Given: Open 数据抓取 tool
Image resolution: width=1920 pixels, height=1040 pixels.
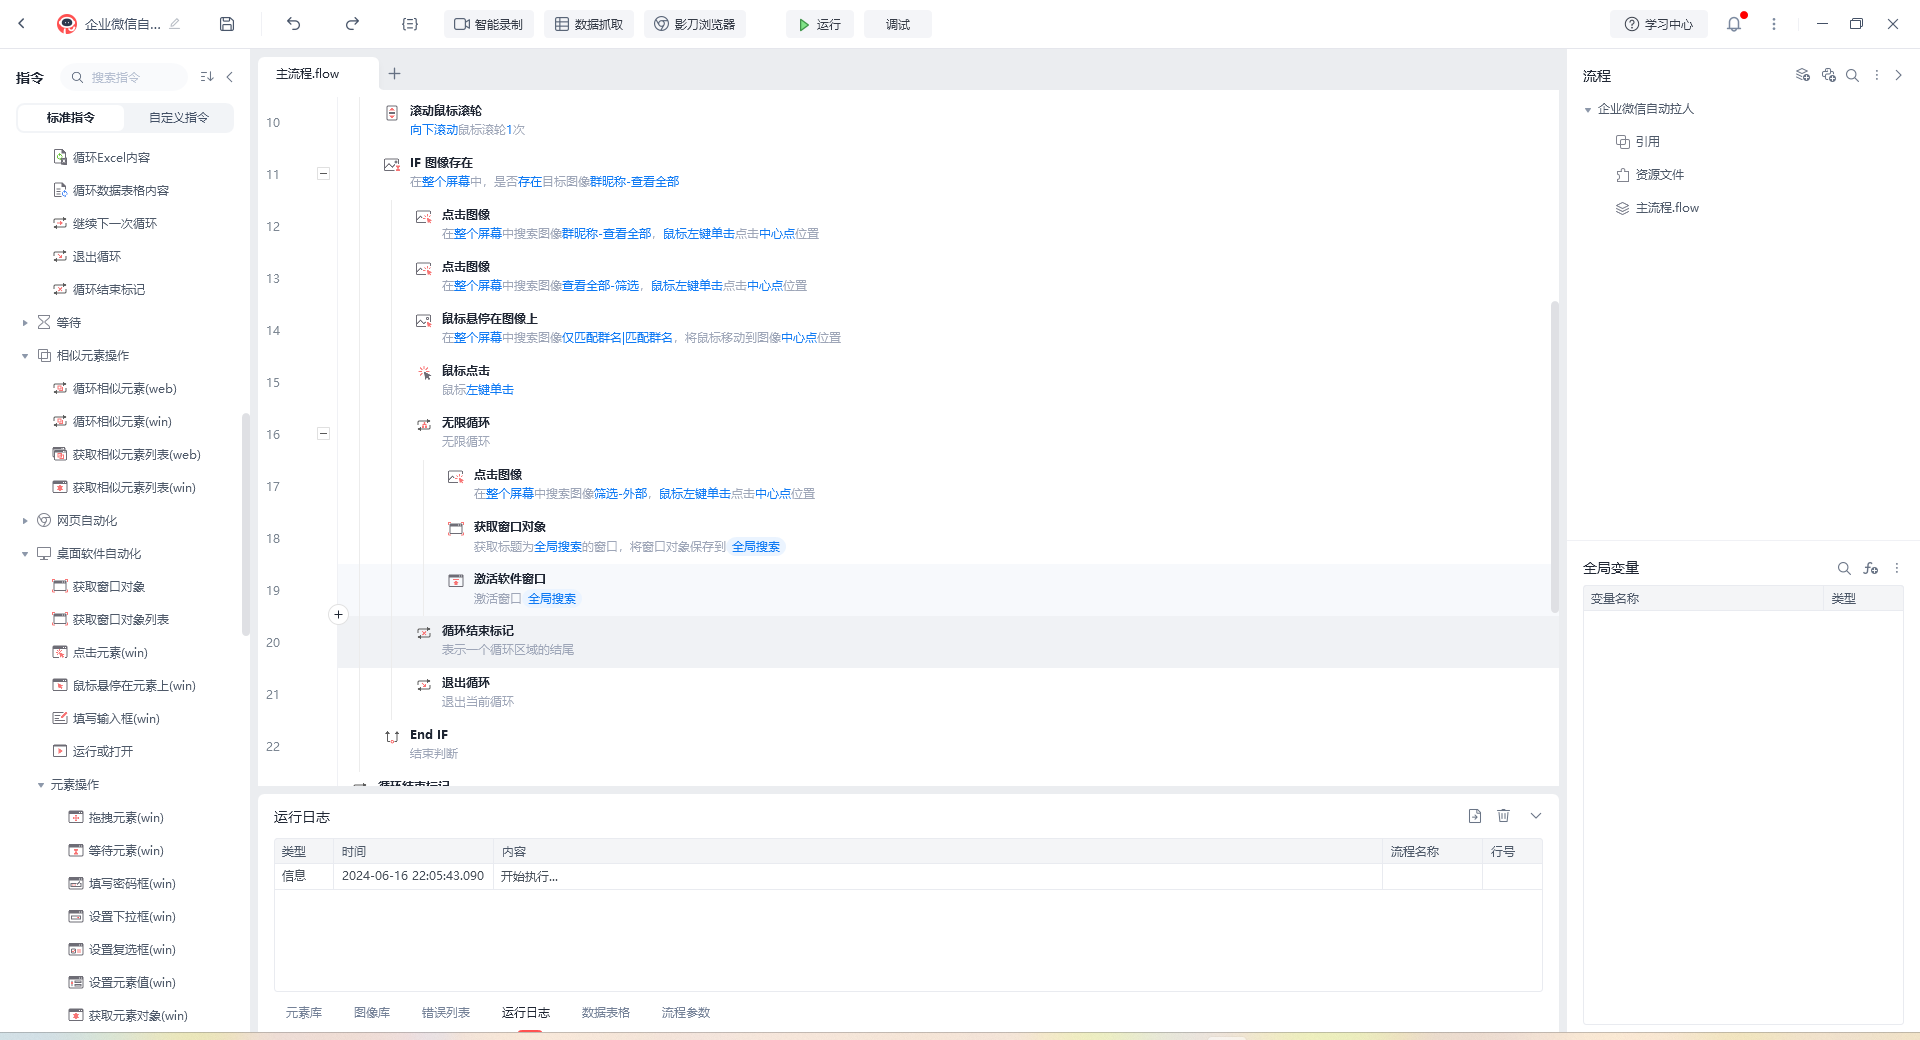Looking at the screenshot, I should tap(590, 24).
